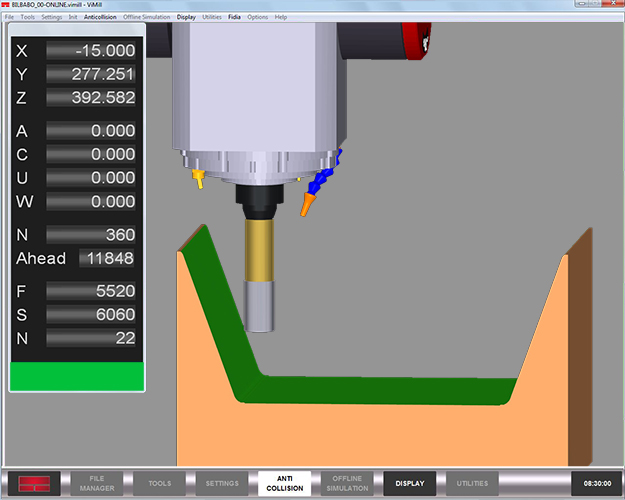Open the Tools bottom bar button
This screenshot has width=625, height=500.
[x=160, y=484]
